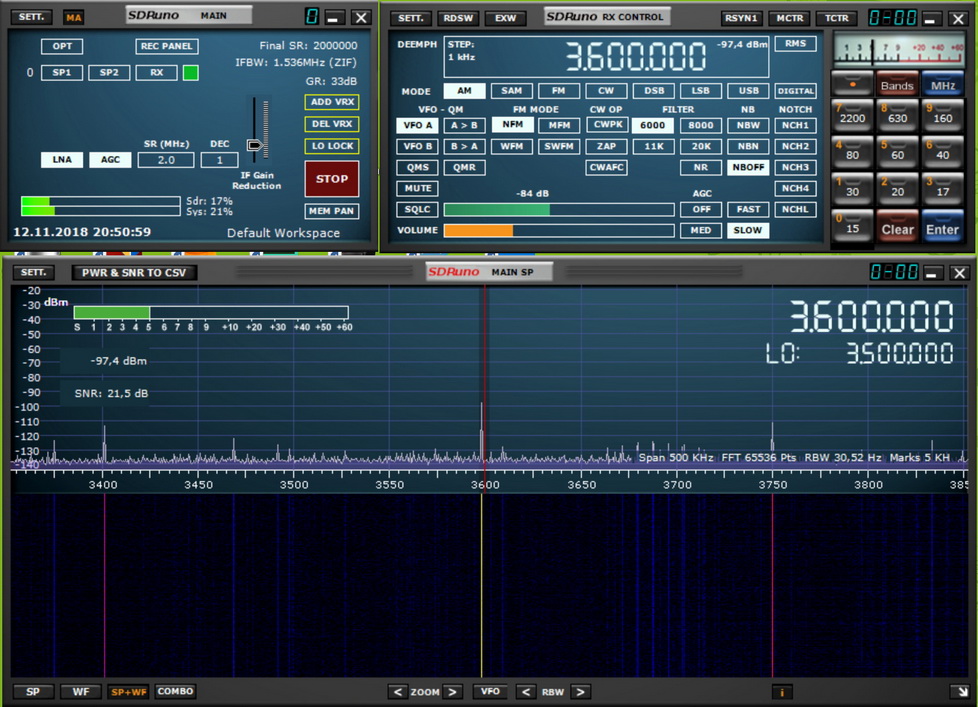Click the STOP button
This screenshot has width=978, height=707.
coord(332,179)
